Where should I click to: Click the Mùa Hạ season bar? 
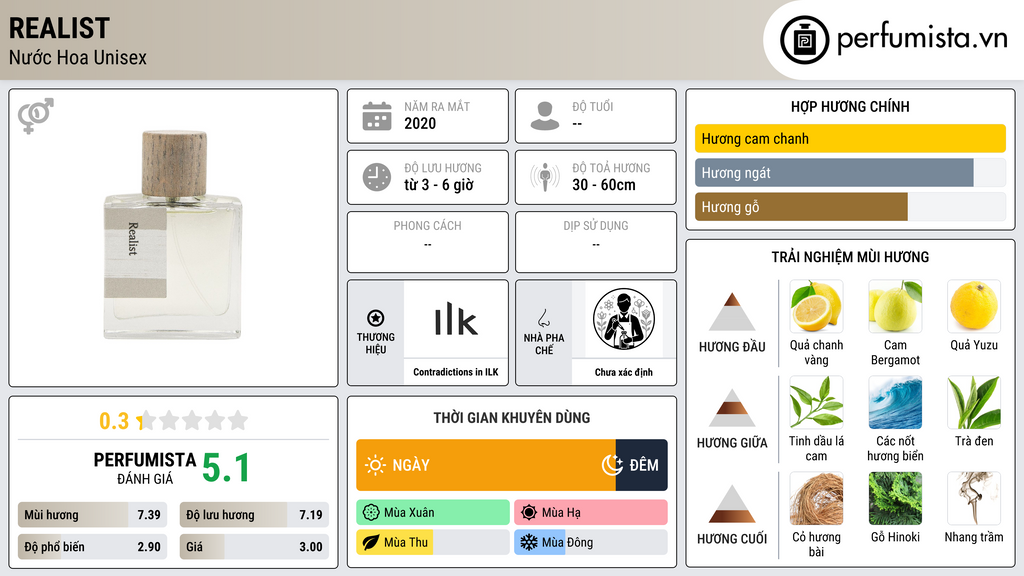click(591, 513)
